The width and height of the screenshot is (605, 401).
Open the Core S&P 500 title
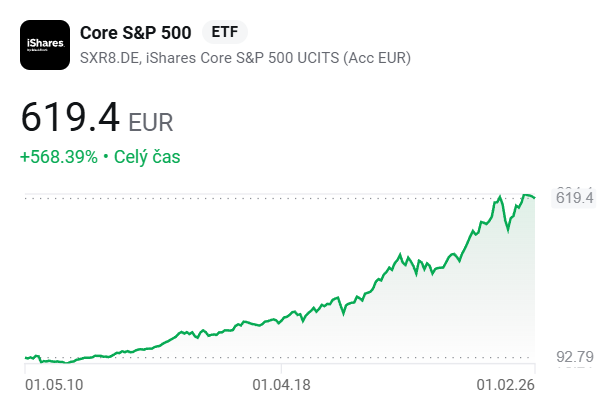[x=135, y=32]
